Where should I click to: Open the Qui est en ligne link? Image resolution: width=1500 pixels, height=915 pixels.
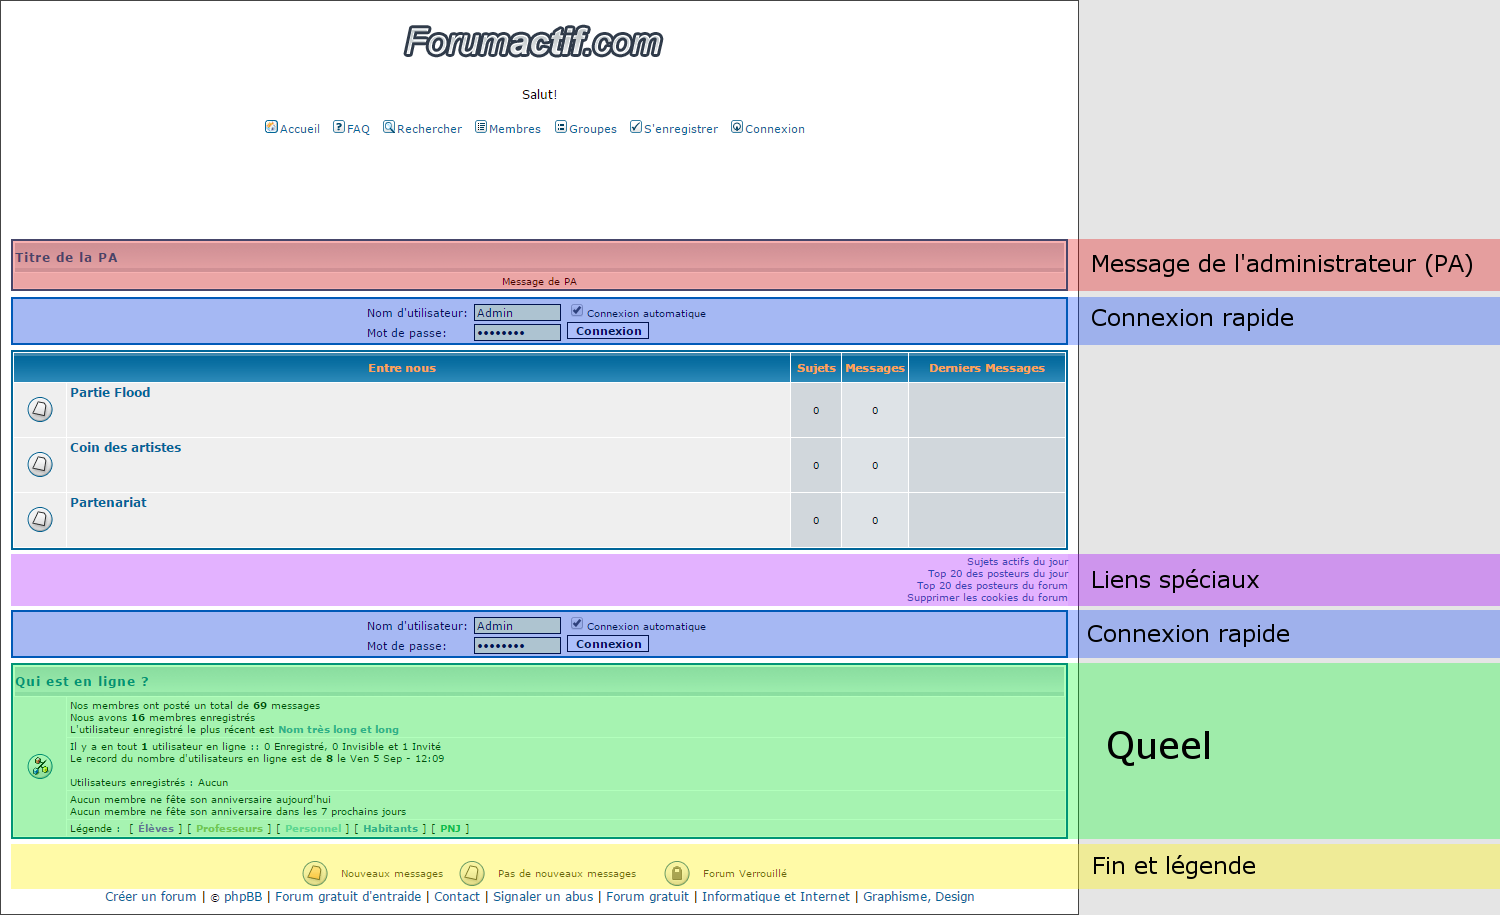pyautogui.click(x=82, y=681)
